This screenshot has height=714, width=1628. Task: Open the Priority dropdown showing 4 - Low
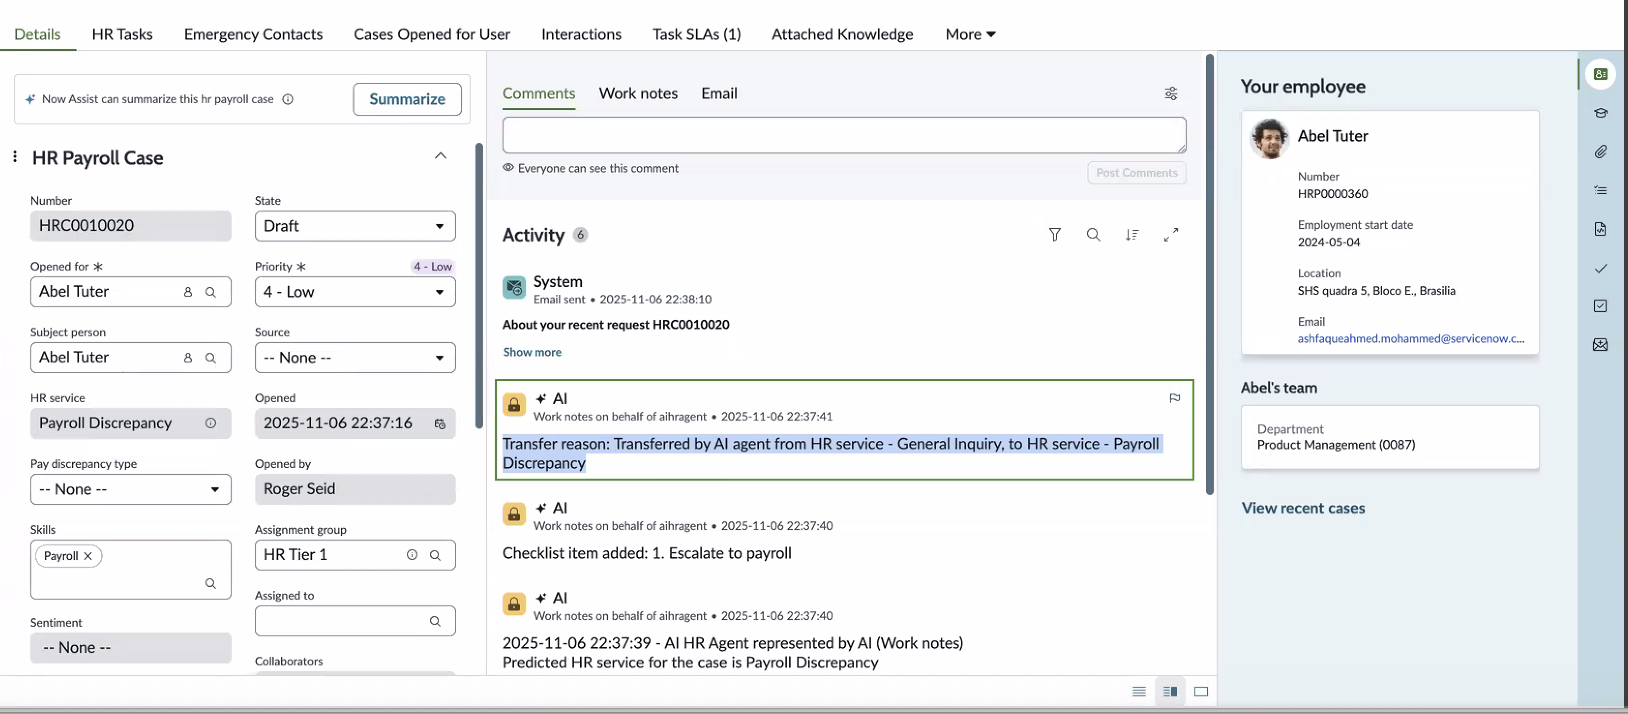coord(355,292)
